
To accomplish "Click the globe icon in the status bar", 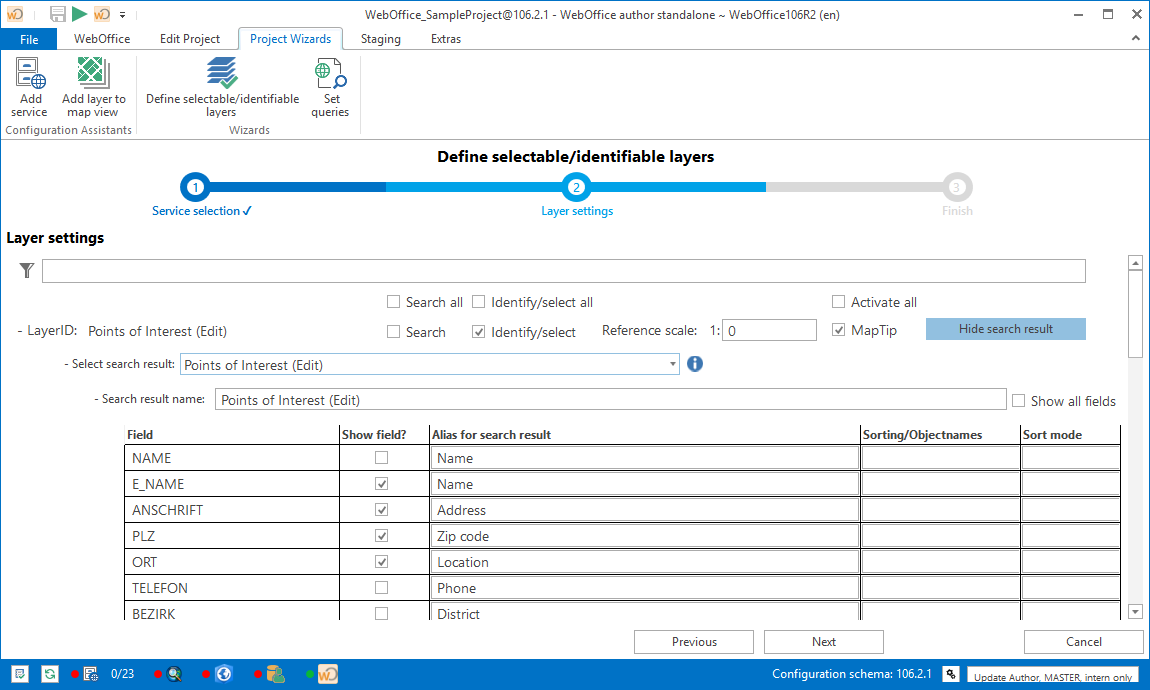I will [224, 673].
